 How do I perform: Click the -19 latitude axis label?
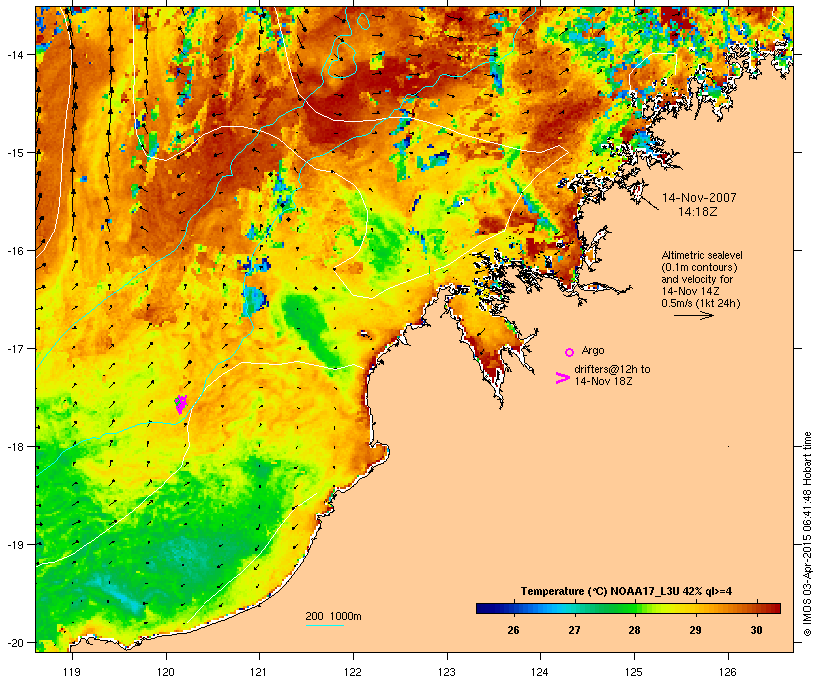[15, 544]
